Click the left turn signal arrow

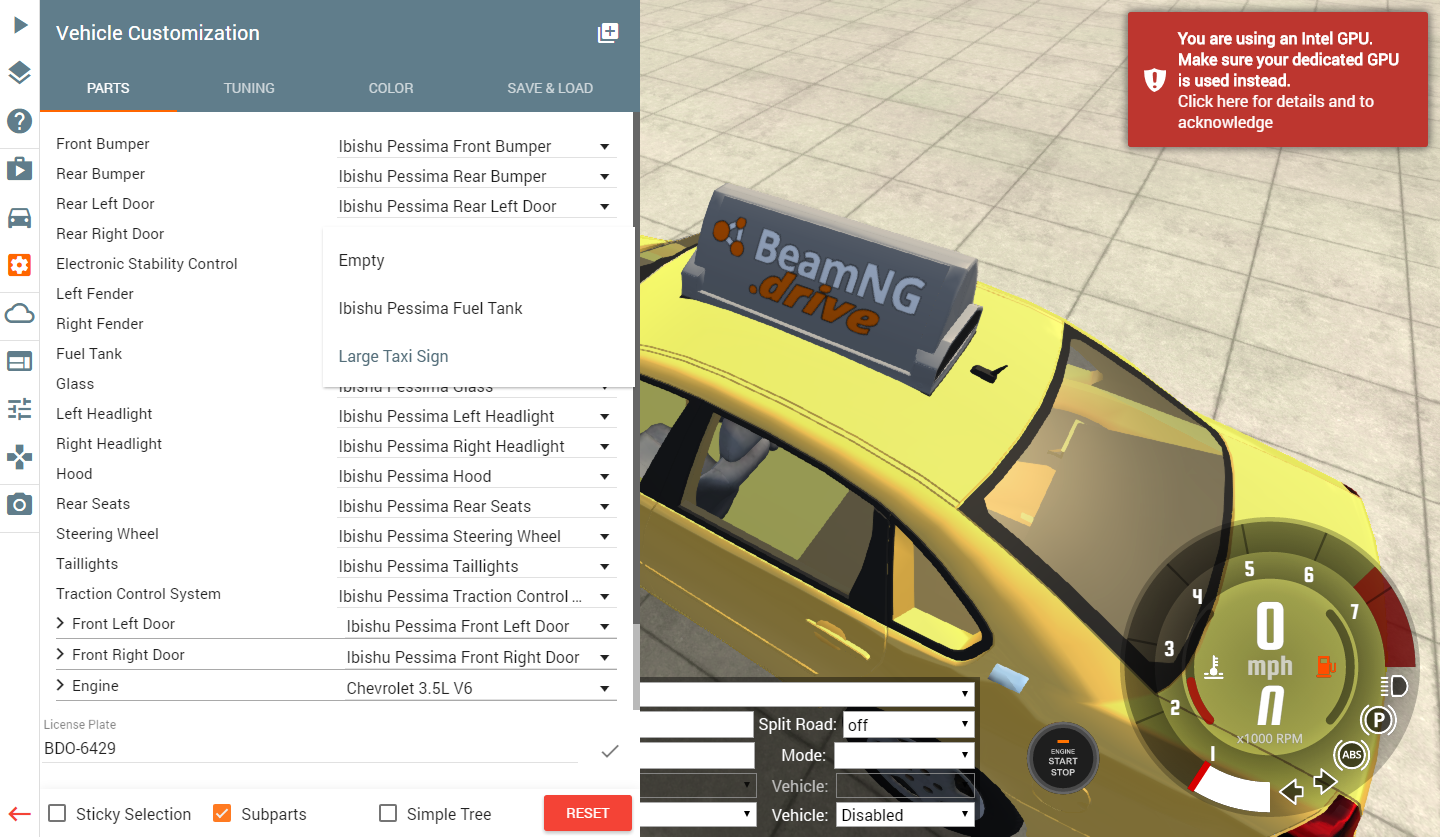(1292, 792)
